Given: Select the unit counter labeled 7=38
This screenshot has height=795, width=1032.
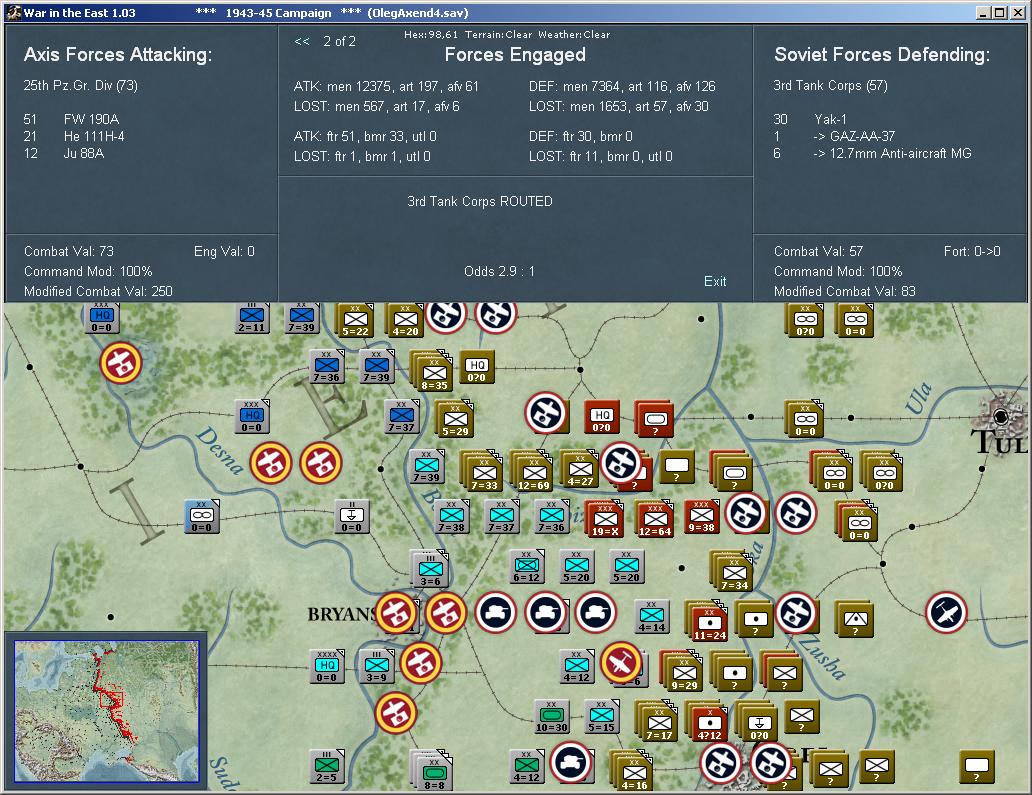Looking at the screenshot, I should (452, 517).
